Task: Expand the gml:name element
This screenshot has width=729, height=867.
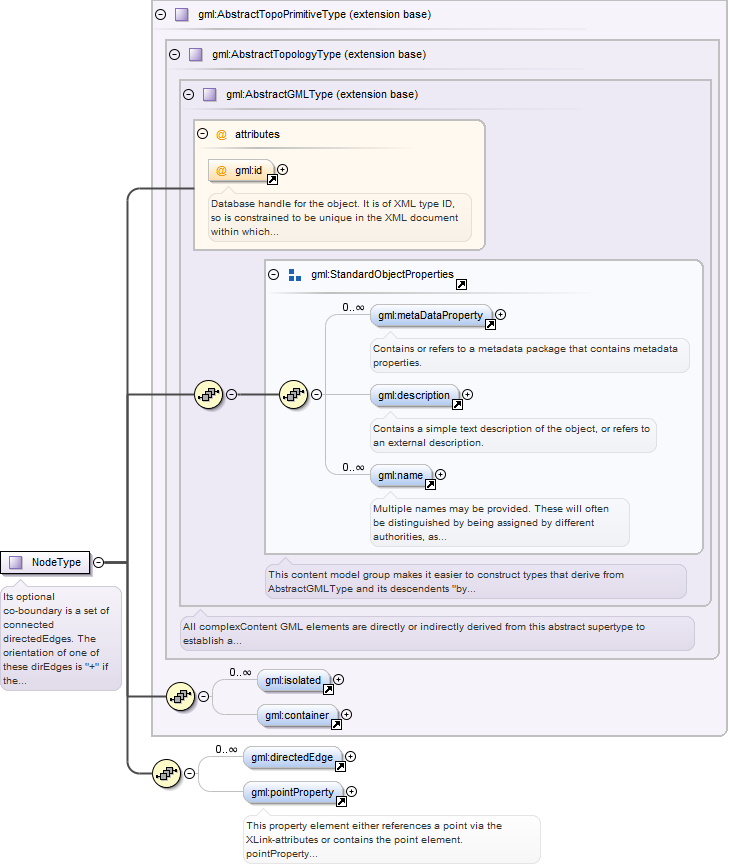Action: point(441,474)
